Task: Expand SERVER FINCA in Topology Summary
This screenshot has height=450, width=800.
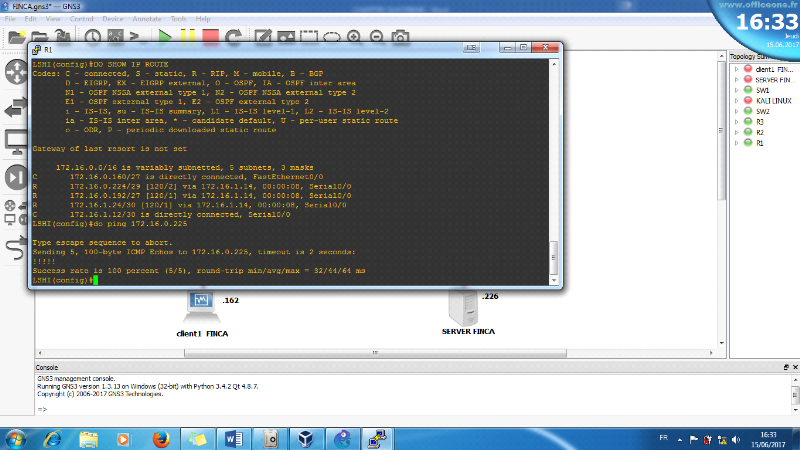Action: (736, 80)
